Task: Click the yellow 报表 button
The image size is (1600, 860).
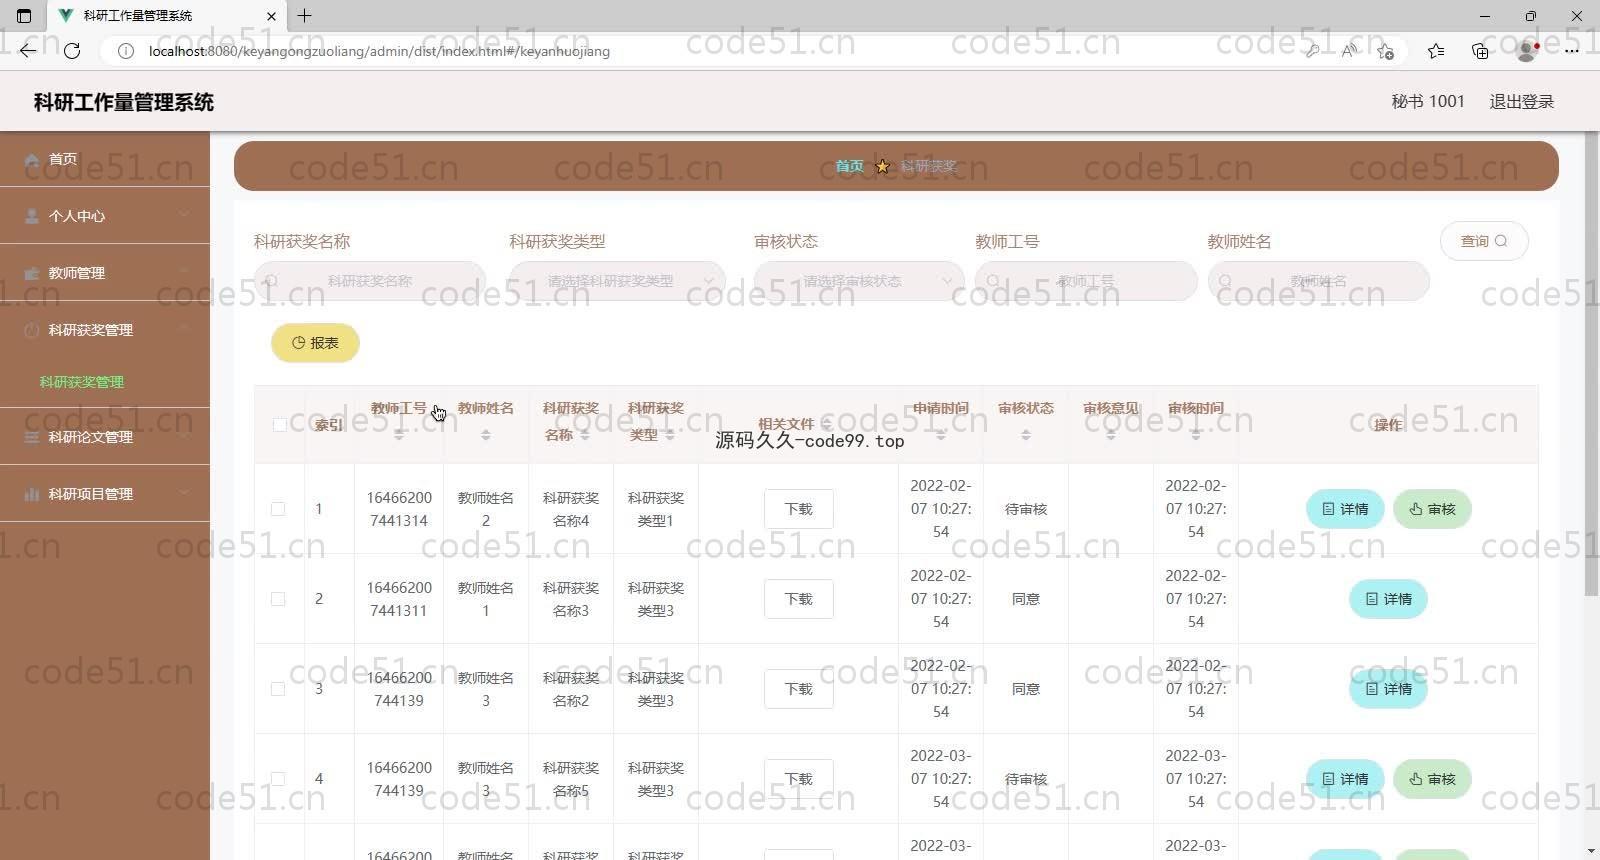Action: 315,343
